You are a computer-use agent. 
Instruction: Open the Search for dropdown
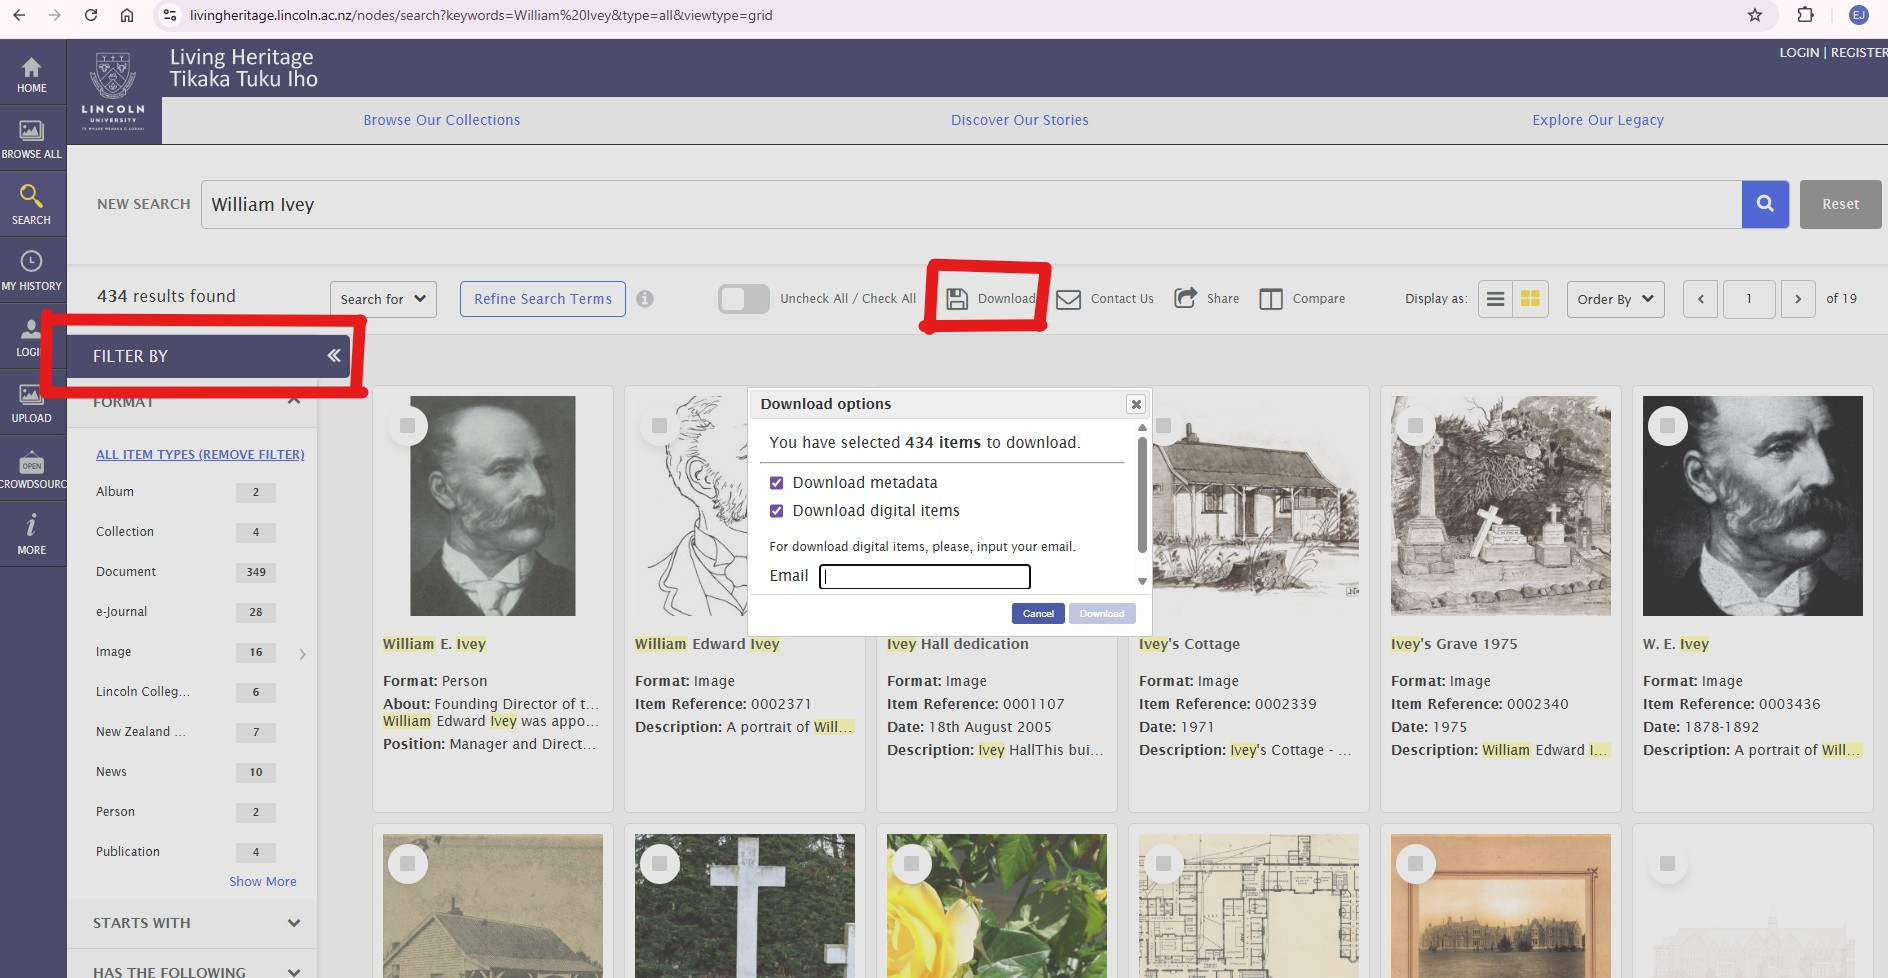tap(383, 299)
